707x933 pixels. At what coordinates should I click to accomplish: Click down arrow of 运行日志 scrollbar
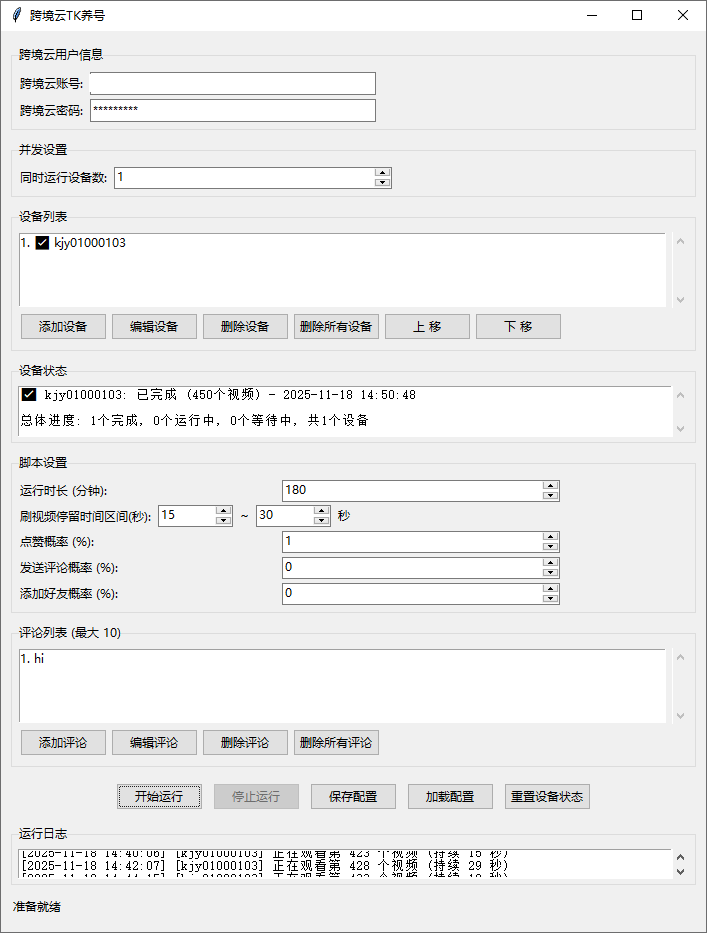coord(681,872)
